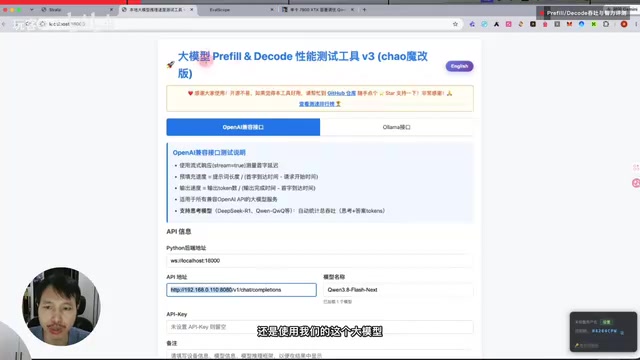The image size is (640, 360).
Task: Click the blue circle extension icon
Action: click(581, 24)
